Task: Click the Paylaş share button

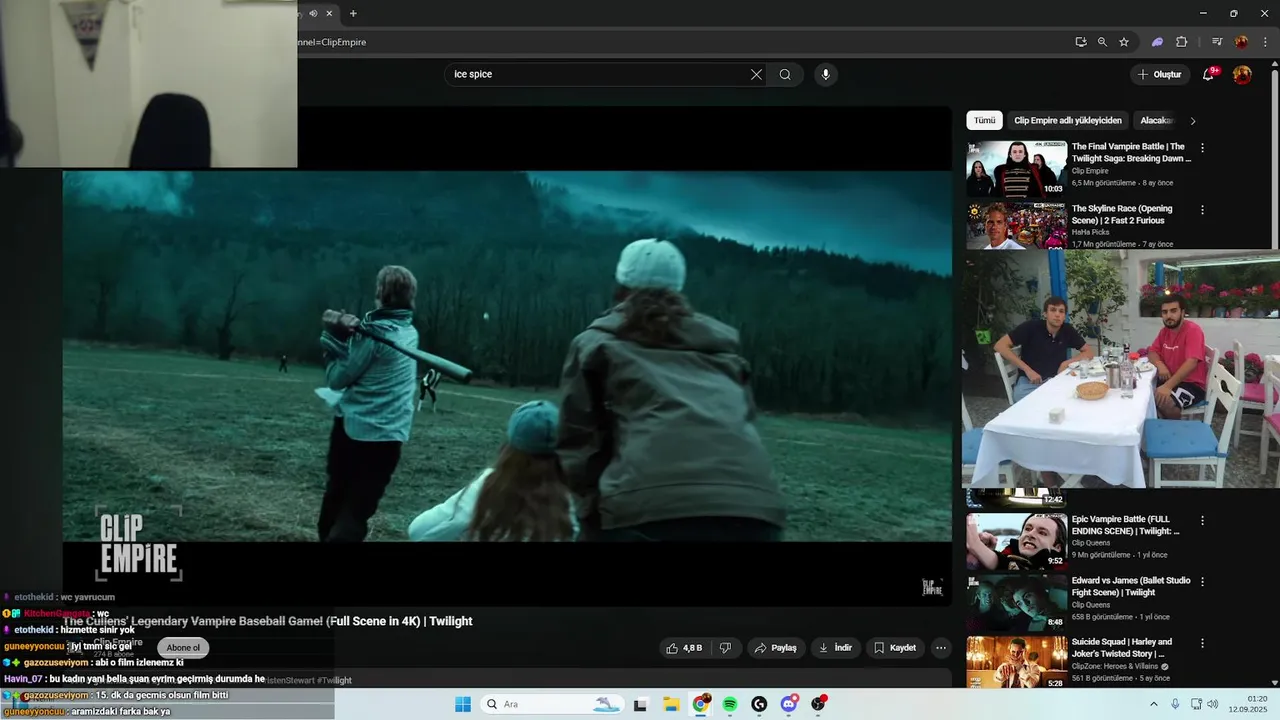Action: 776,648
